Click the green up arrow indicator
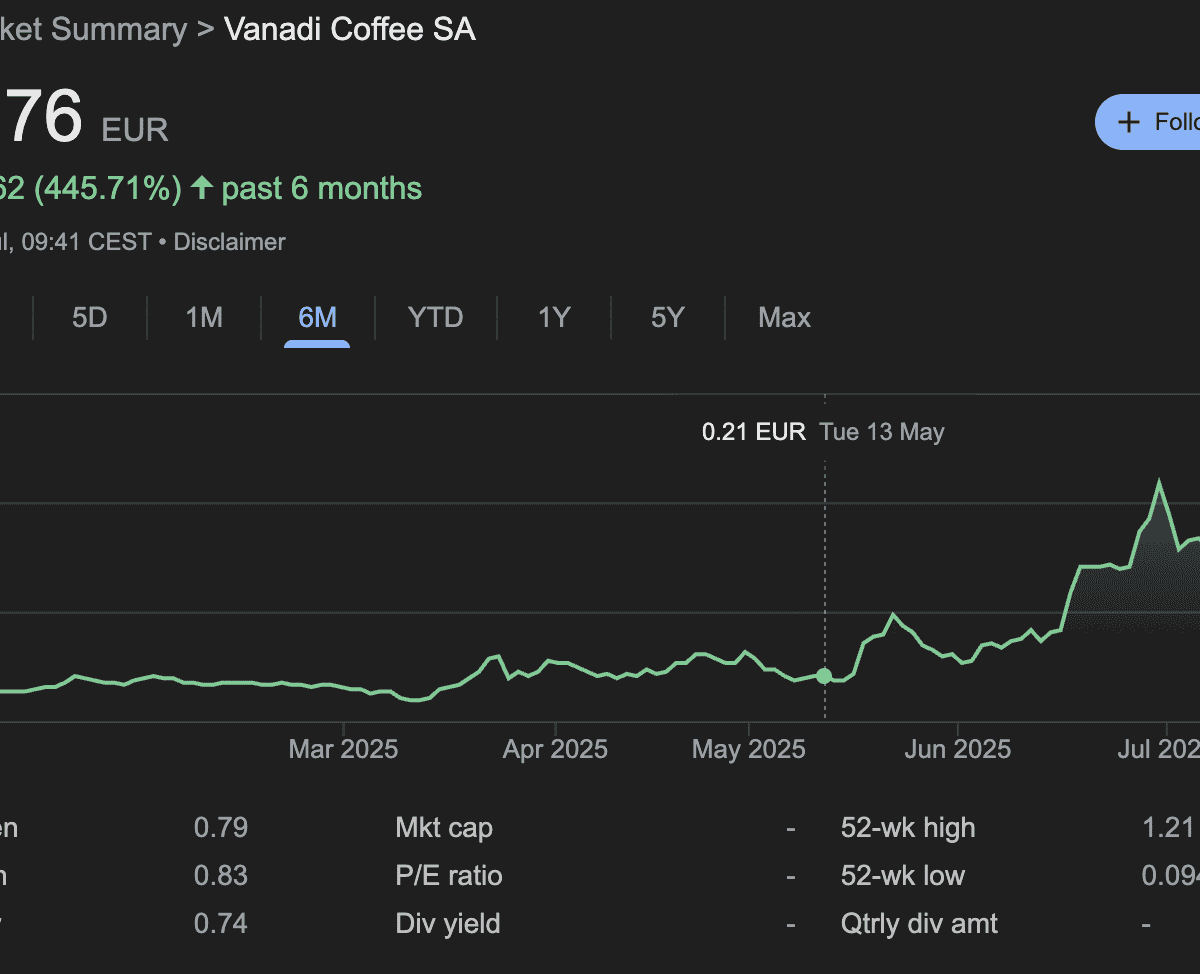This screenshot has height=974, width=1200. 202,188
